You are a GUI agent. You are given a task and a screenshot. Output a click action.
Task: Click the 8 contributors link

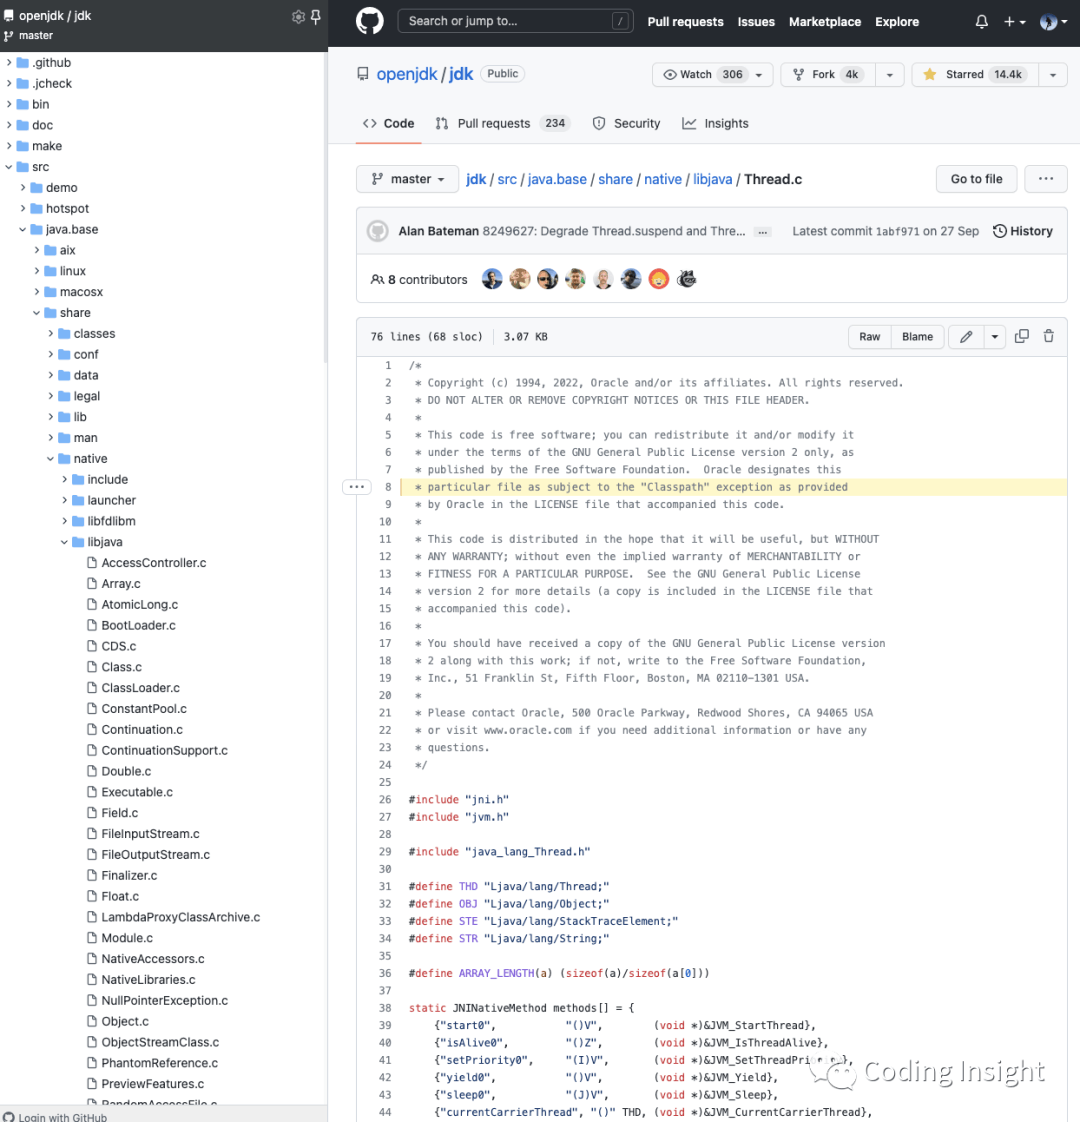coord(419,280)
